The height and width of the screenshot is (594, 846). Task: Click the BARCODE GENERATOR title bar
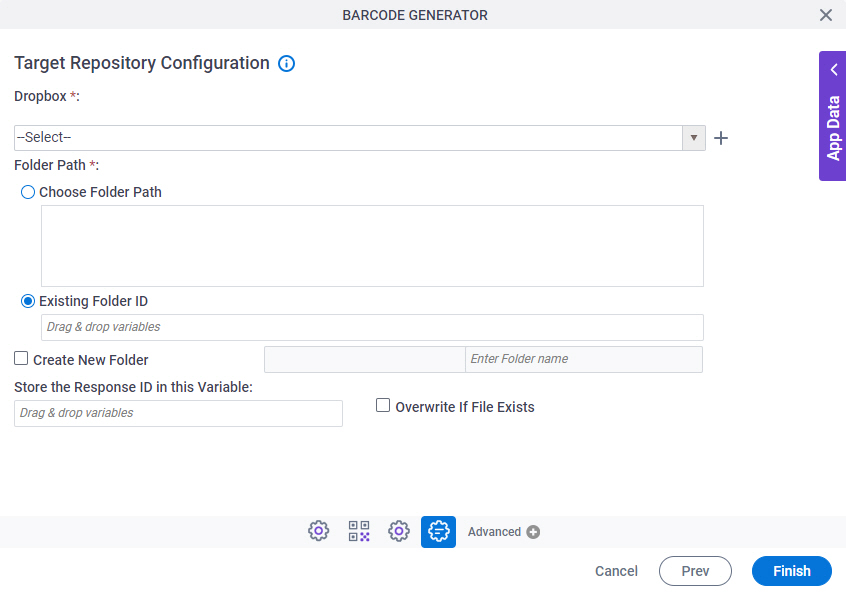pos(414,15)
